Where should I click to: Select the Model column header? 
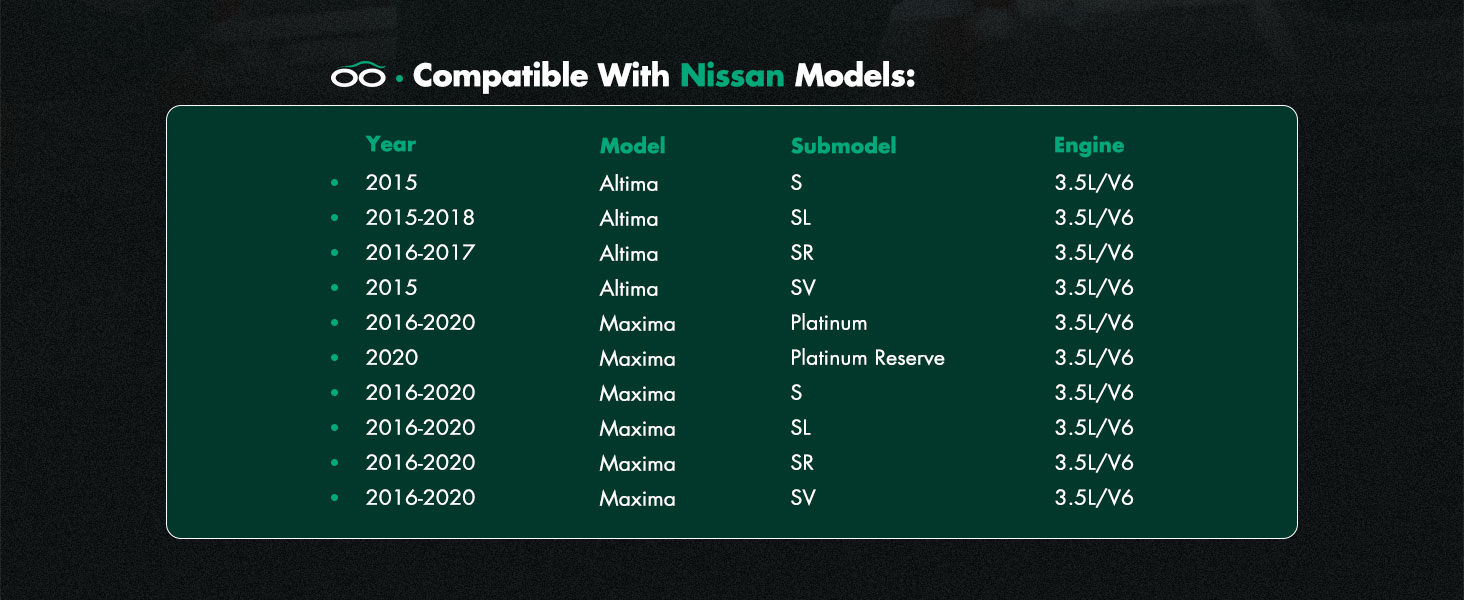coord(632,146)
